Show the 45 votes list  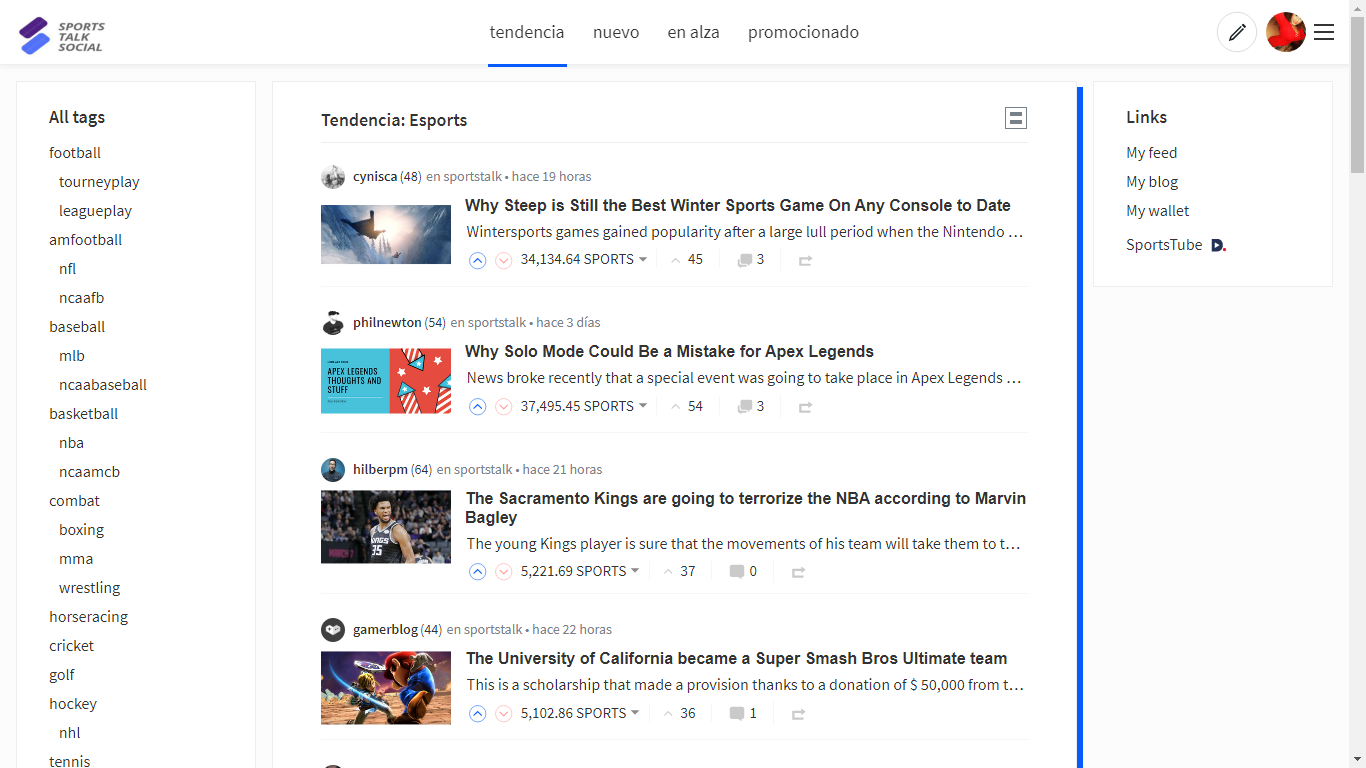click(x=687, y=260)
